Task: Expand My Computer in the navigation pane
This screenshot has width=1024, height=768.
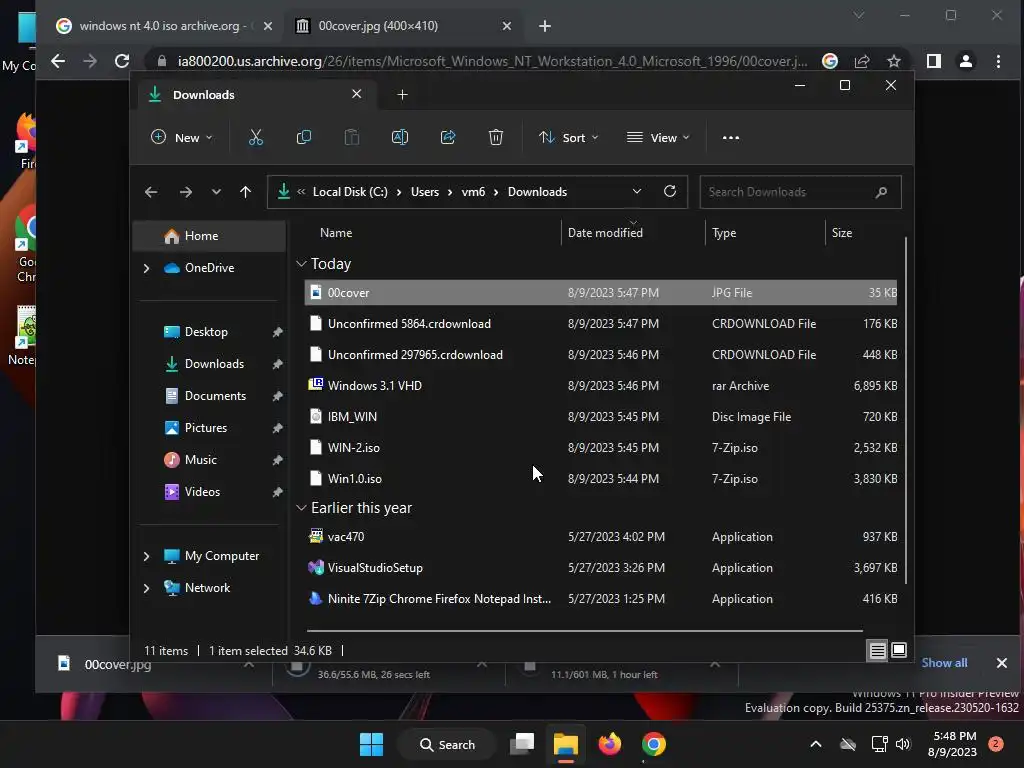Action: pos(146,556)
